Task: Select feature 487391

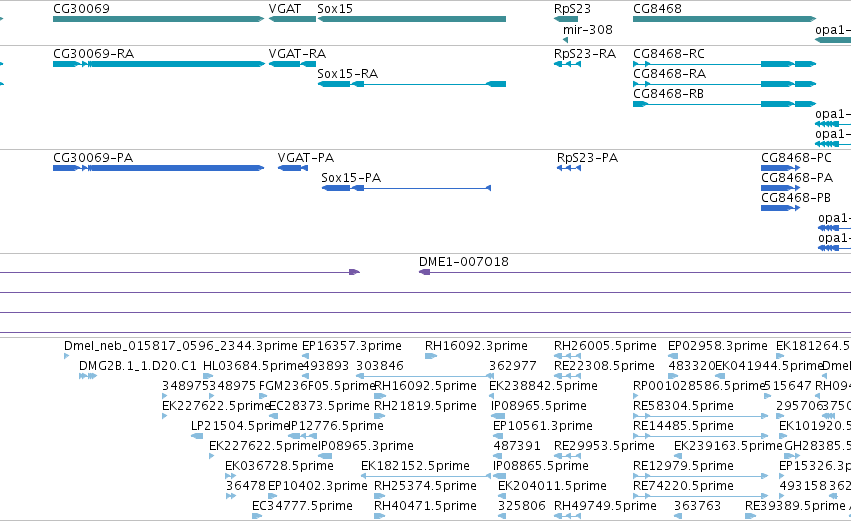Action: pos(517,446)
